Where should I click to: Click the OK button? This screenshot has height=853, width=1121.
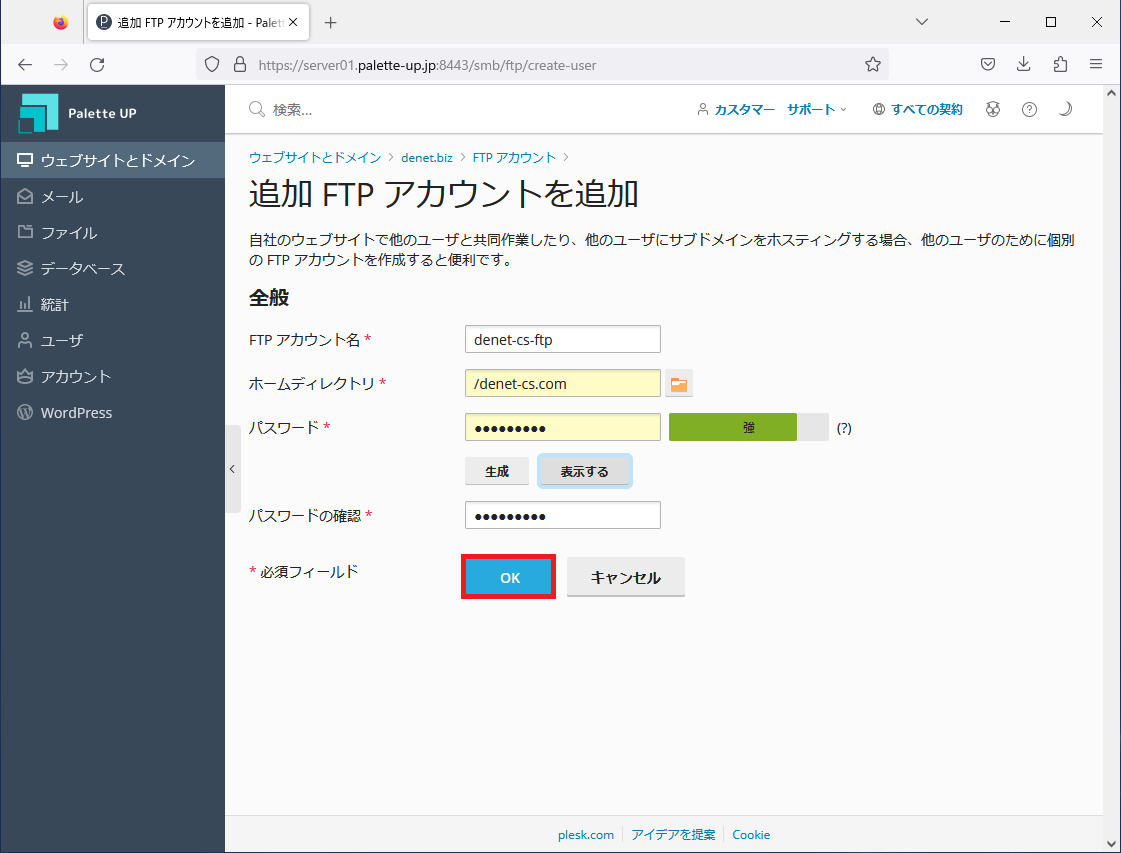pyautogui.click(x=509, y=577)
